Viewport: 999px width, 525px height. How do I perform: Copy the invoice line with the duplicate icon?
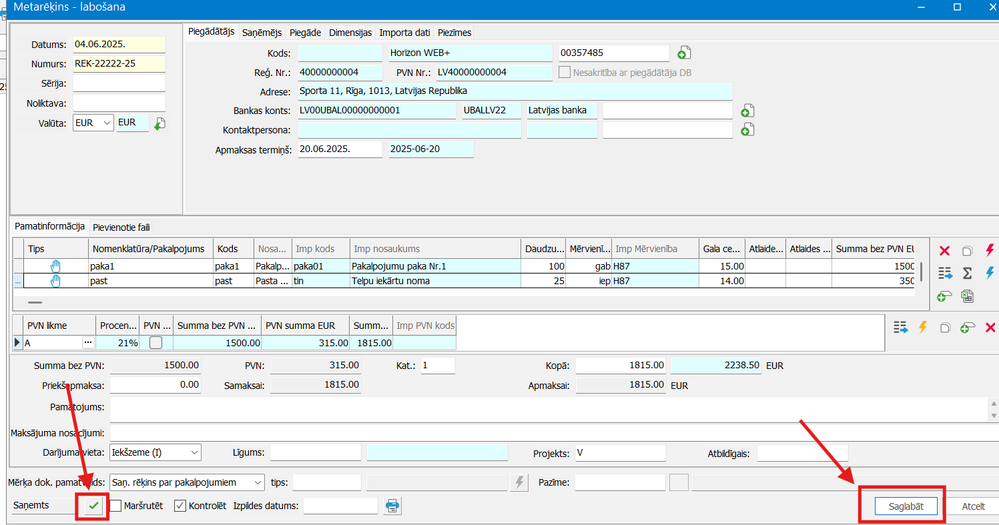click(967, 251)
